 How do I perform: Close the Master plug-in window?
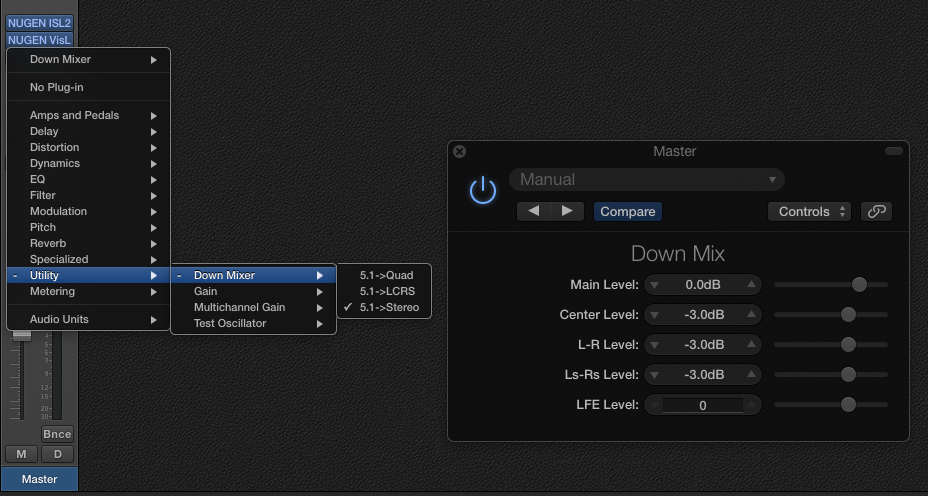coord(460,152)
